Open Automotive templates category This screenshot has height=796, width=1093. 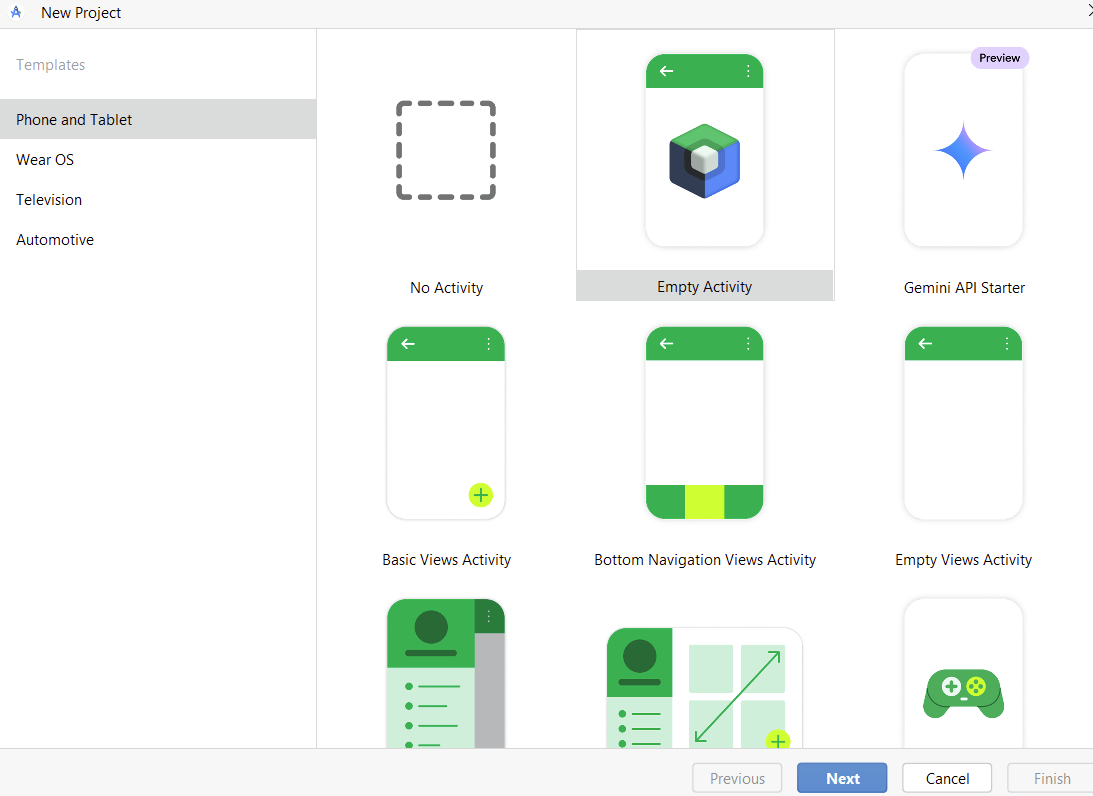click(x=55, y=240)
